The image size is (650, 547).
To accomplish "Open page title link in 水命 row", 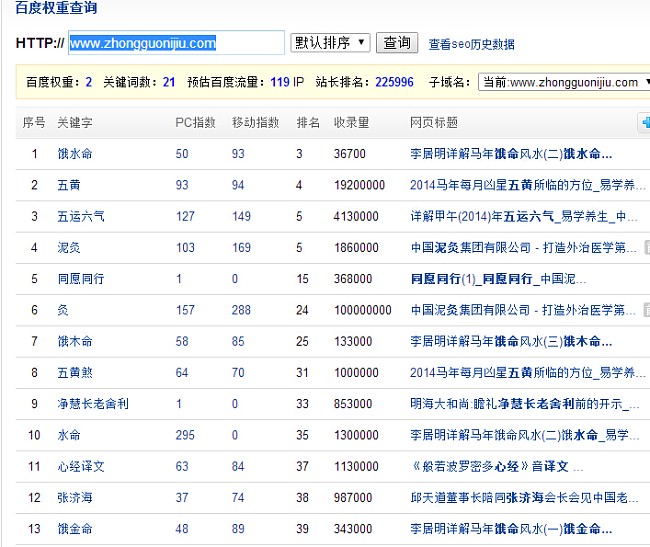I will click(x=524, y=435).
